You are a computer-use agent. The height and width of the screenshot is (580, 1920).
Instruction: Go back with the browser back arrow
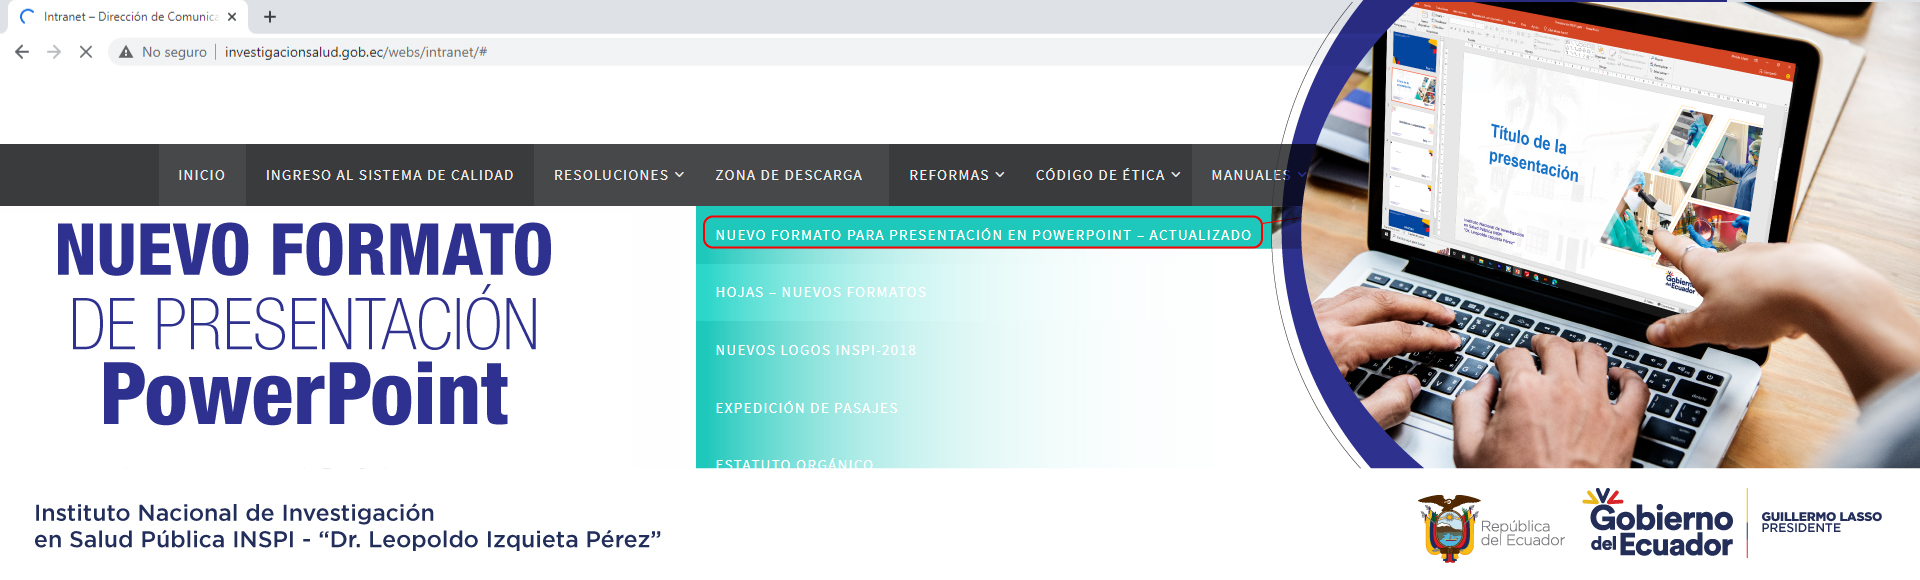pos(22,52)
